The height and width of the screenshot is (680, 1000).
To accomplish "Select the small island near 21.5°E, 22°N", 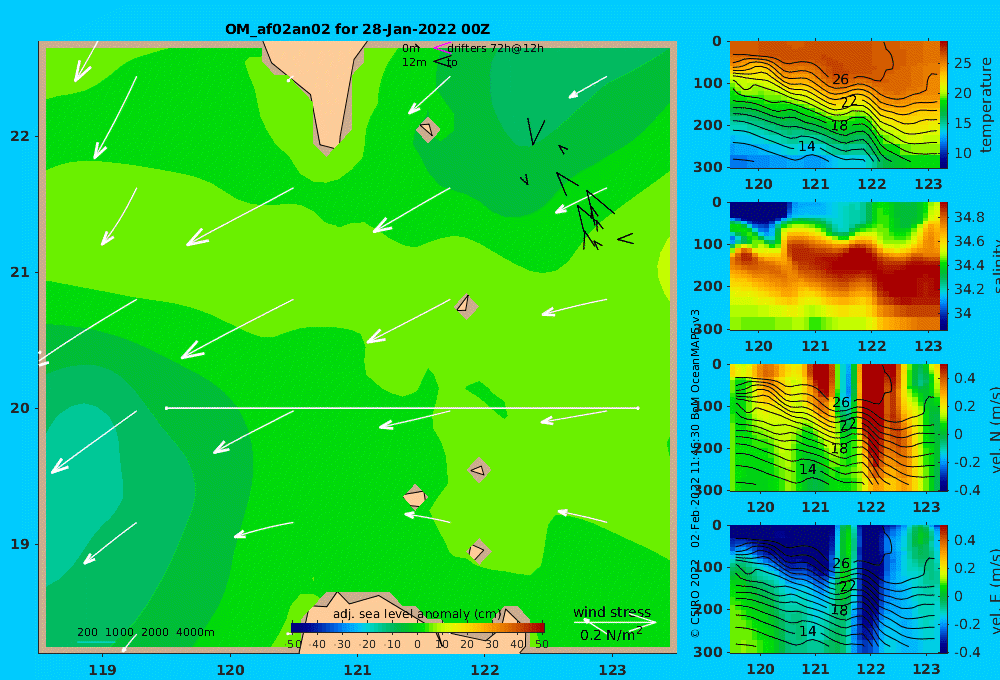I will coord(428,129).
